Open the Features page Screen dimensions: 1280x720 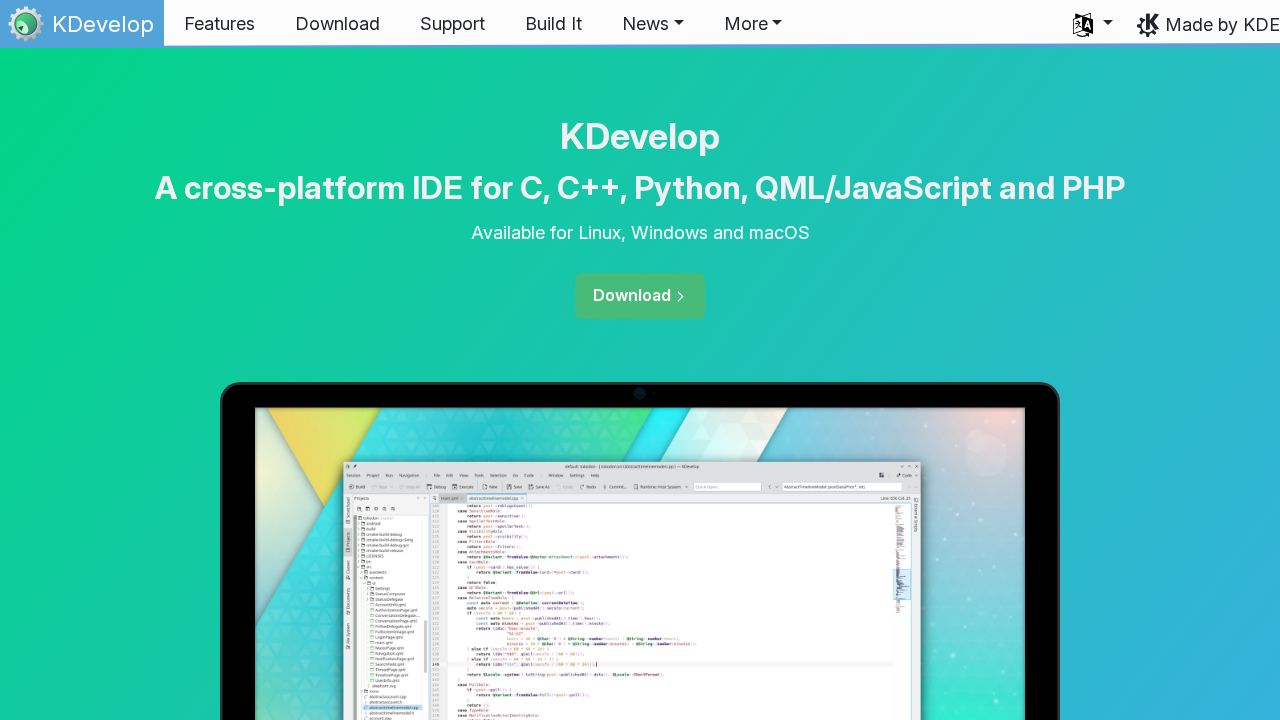[x=219, y=23]
